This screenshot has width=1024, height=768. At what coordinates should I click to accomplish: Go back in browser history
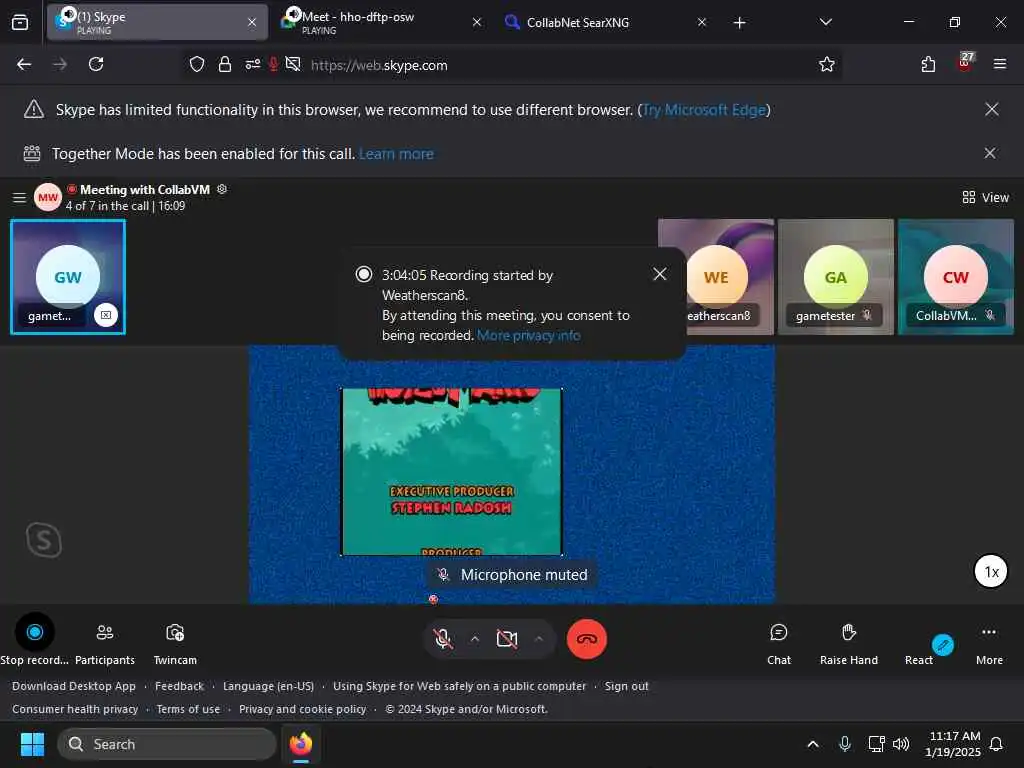point(24,64)
